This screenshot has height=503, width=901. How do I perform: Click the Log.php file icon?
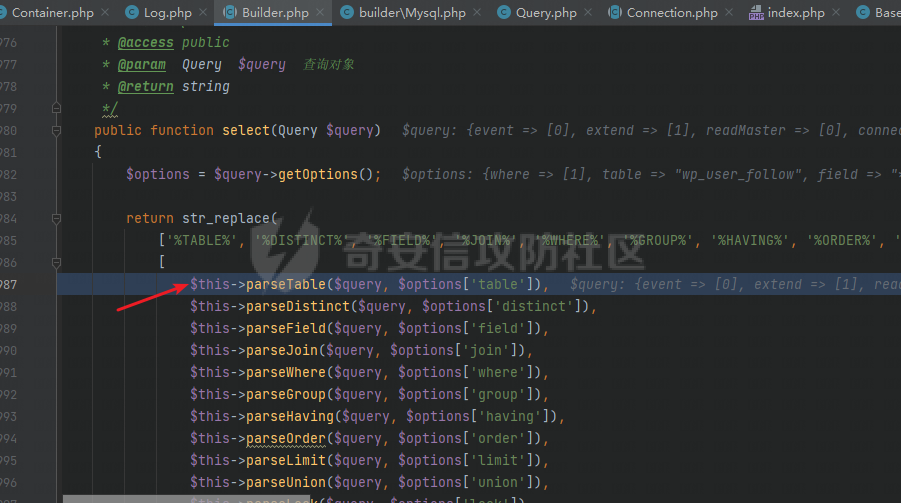tap(131, 13)
